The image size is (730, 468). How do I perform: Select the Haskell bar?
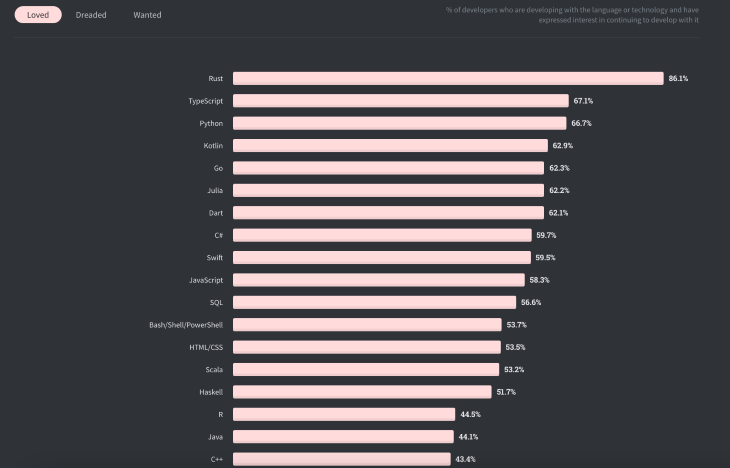pyautogui.click(x=362, y=392)
